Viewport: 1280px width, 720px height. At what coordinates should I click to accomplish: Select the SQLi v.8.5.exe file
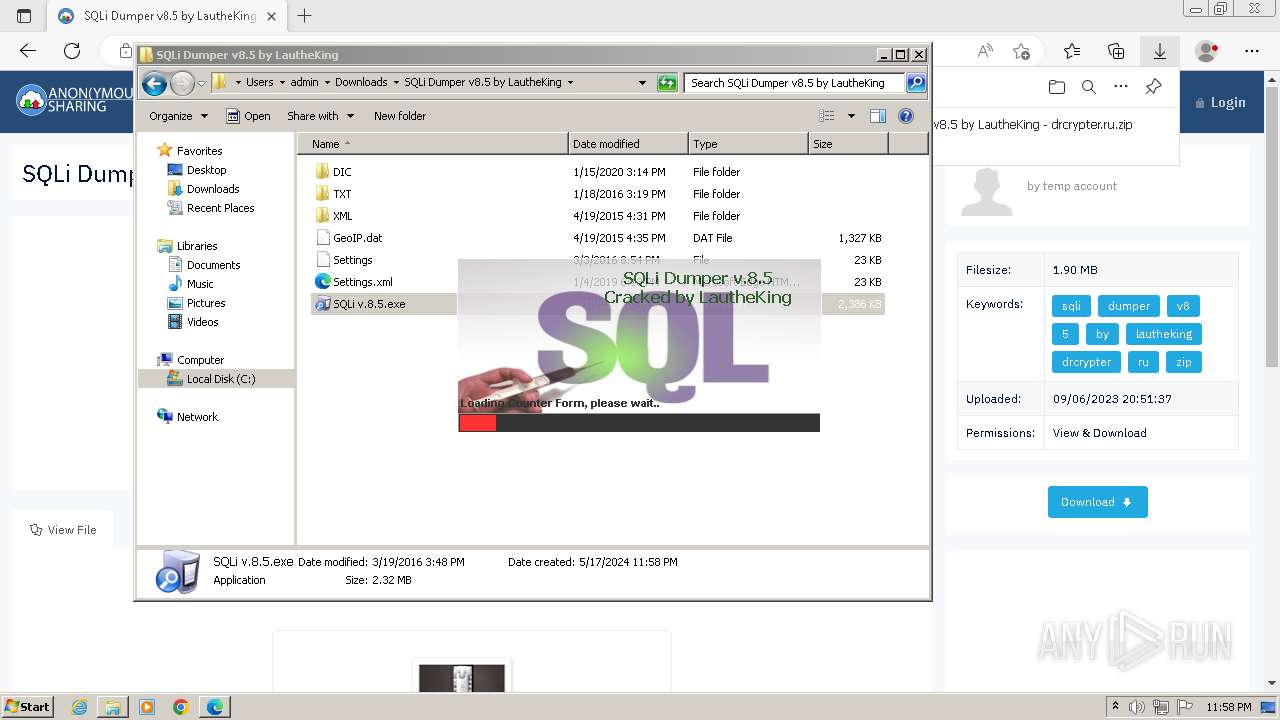point(369,304)
